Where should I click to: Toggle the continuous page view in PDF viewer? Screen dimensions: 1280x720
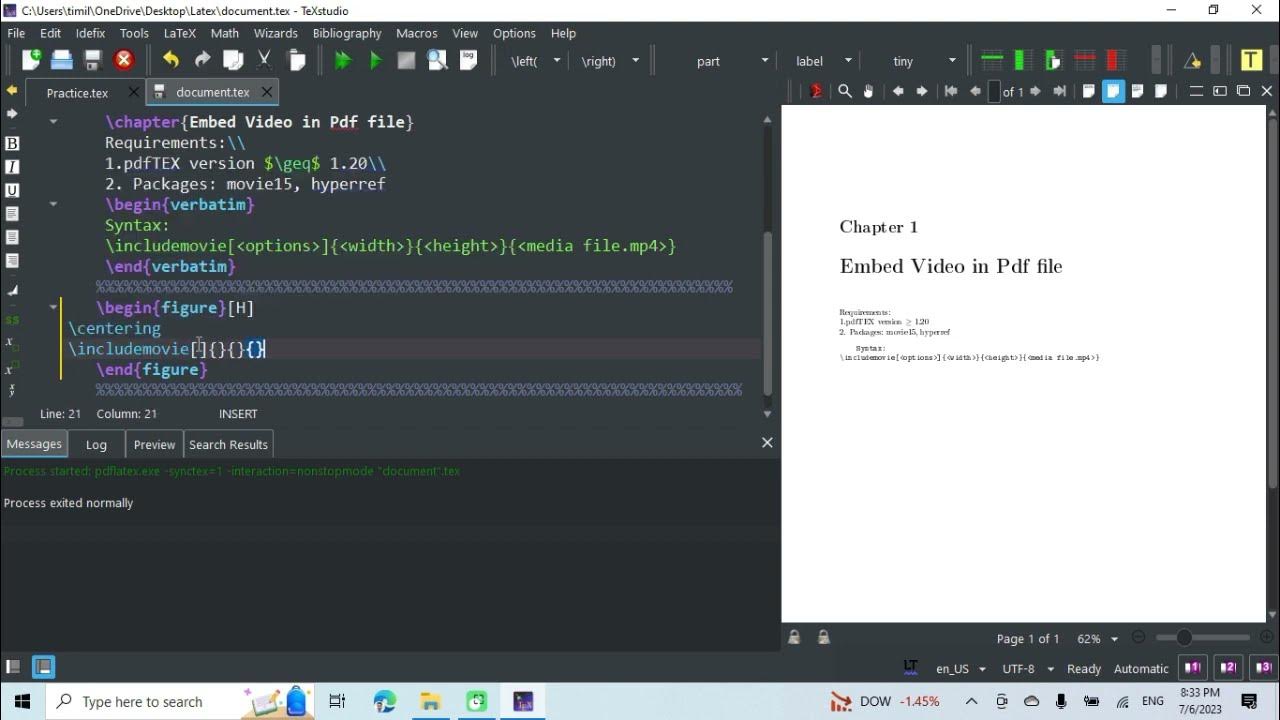(1113, 91)
